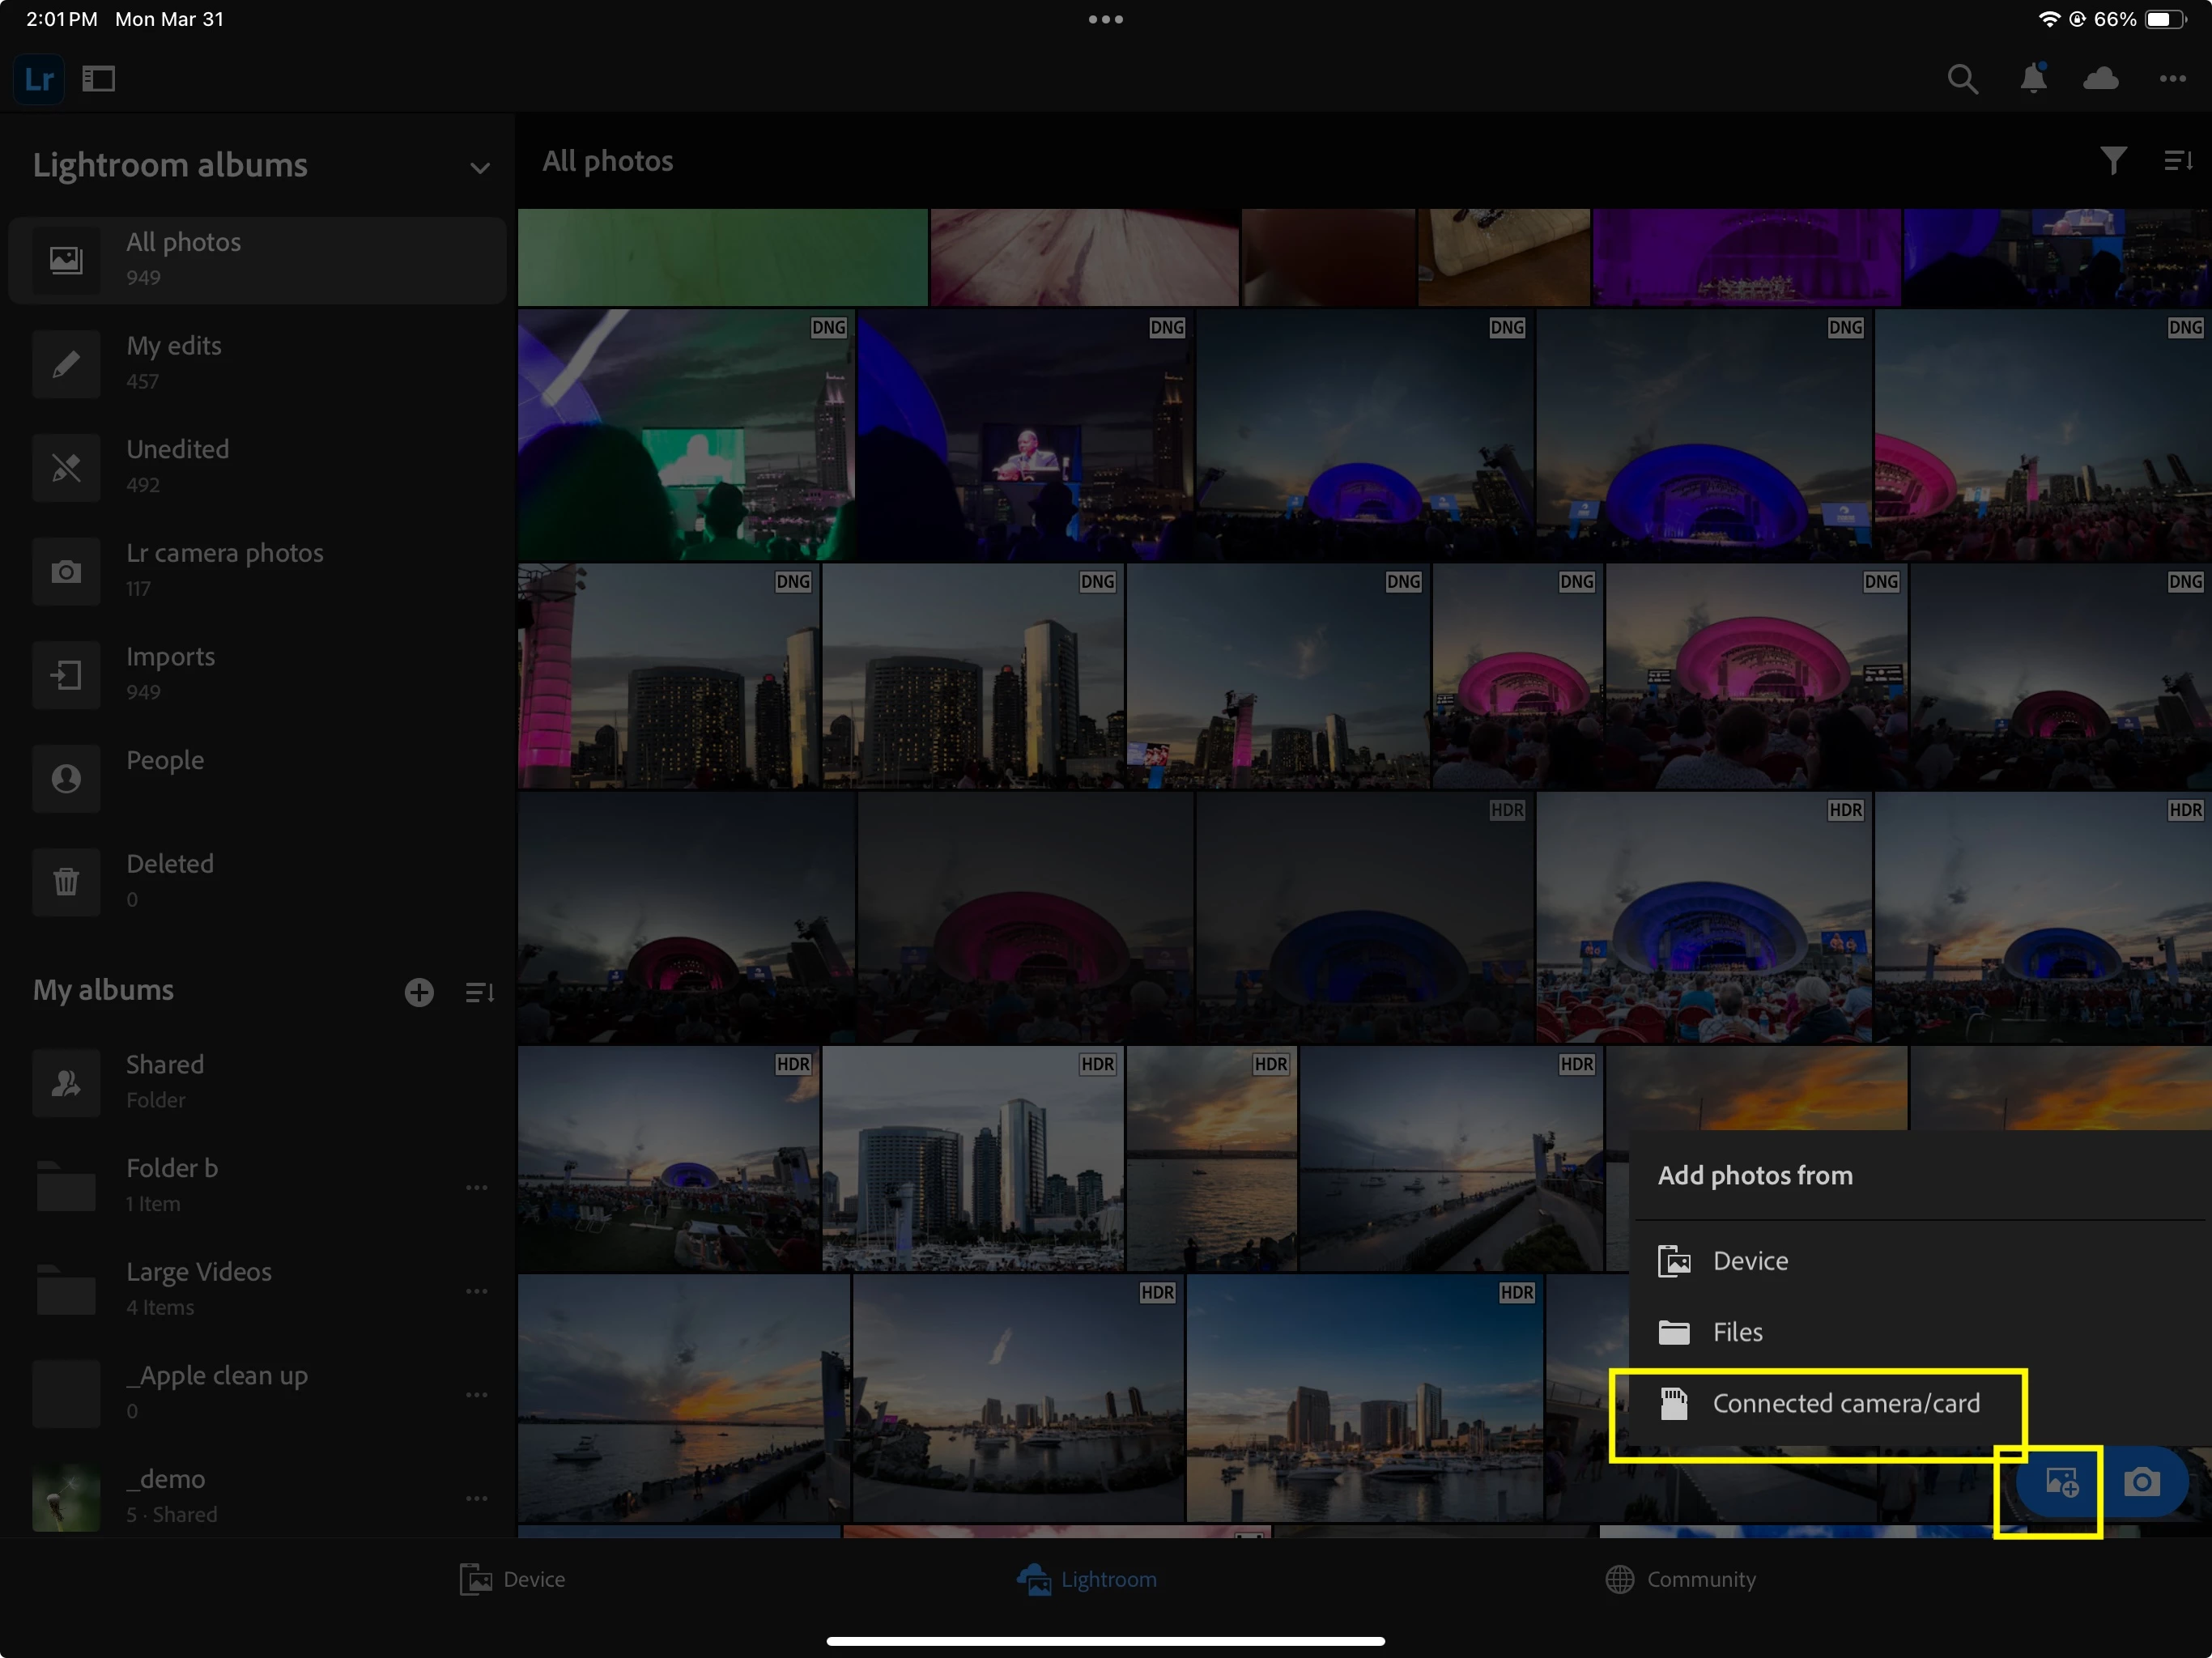Add new album with plus icon
The image size is (2212, 1658).
tap(419, 992)
